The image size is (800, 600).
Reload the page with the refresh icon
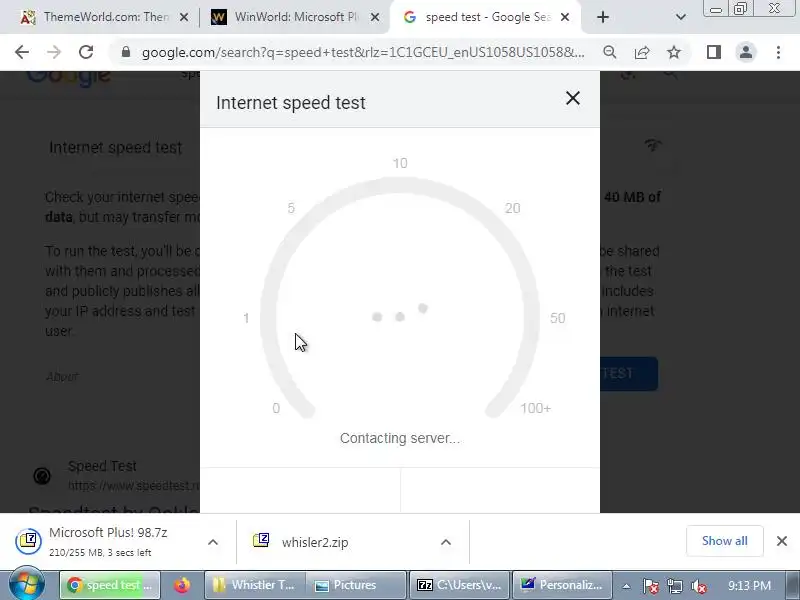coord(86,52)
